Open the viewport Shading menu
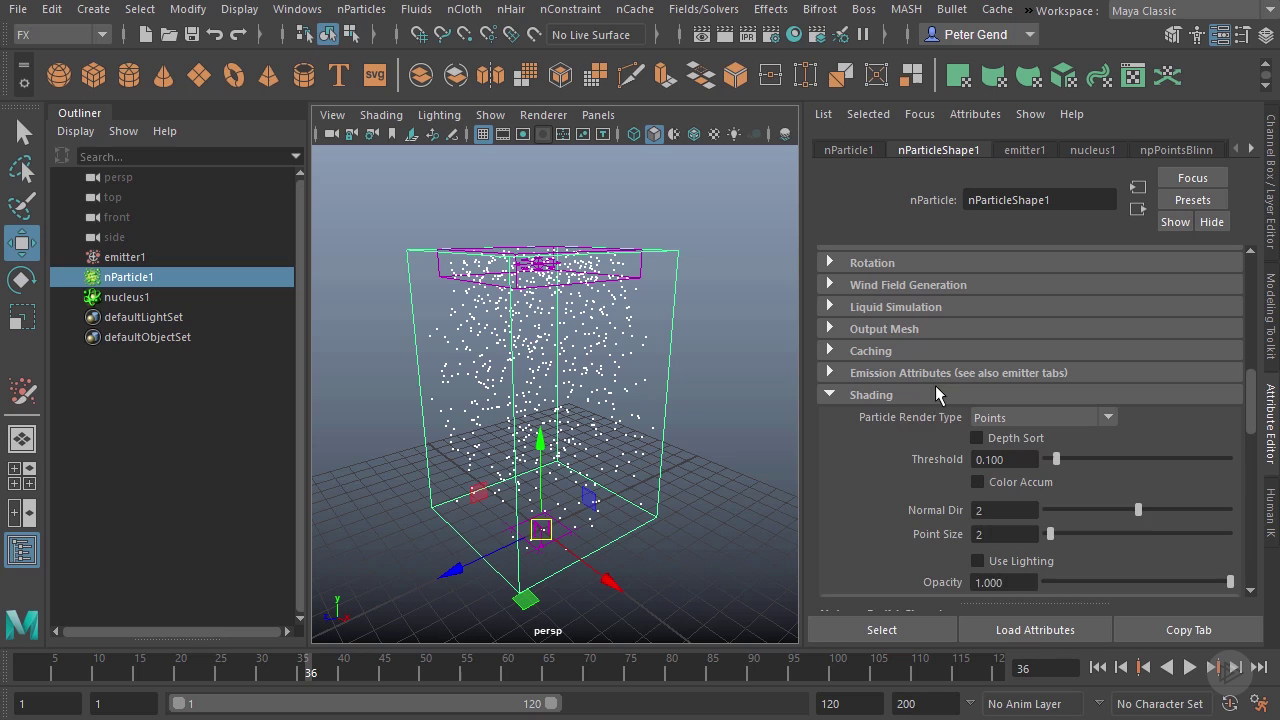Image resolution: width=1280 pixels, height=720 pixels. point(381,115)
